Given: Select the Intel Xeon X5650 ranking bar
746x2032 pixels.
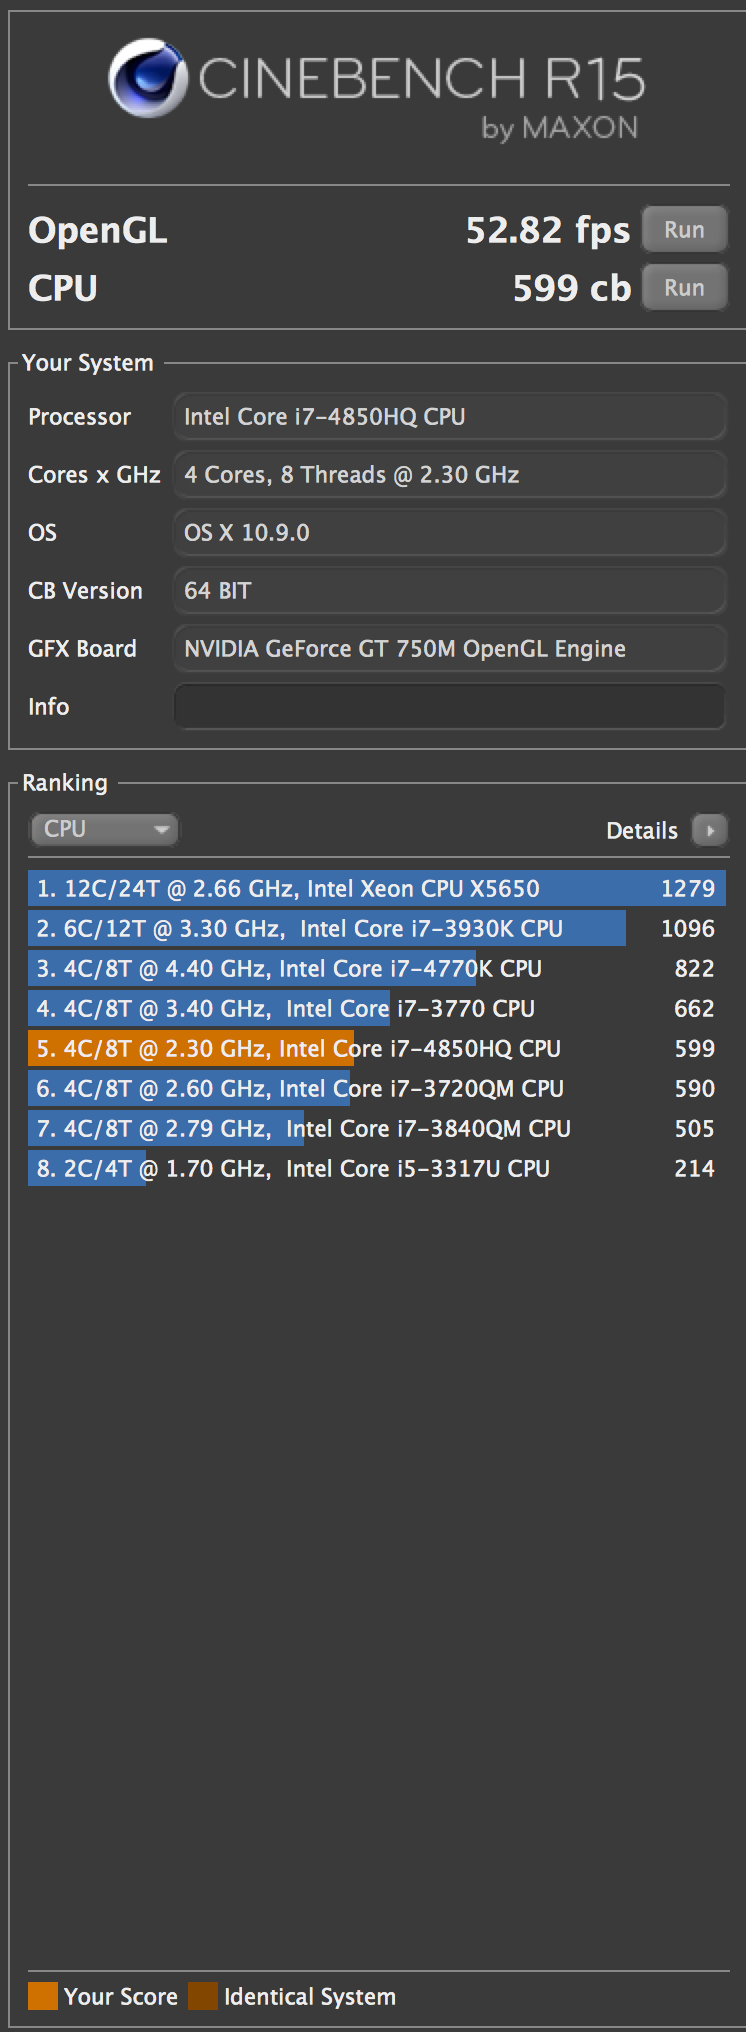Looking at the screenshot, I should [x=375, y=888].
